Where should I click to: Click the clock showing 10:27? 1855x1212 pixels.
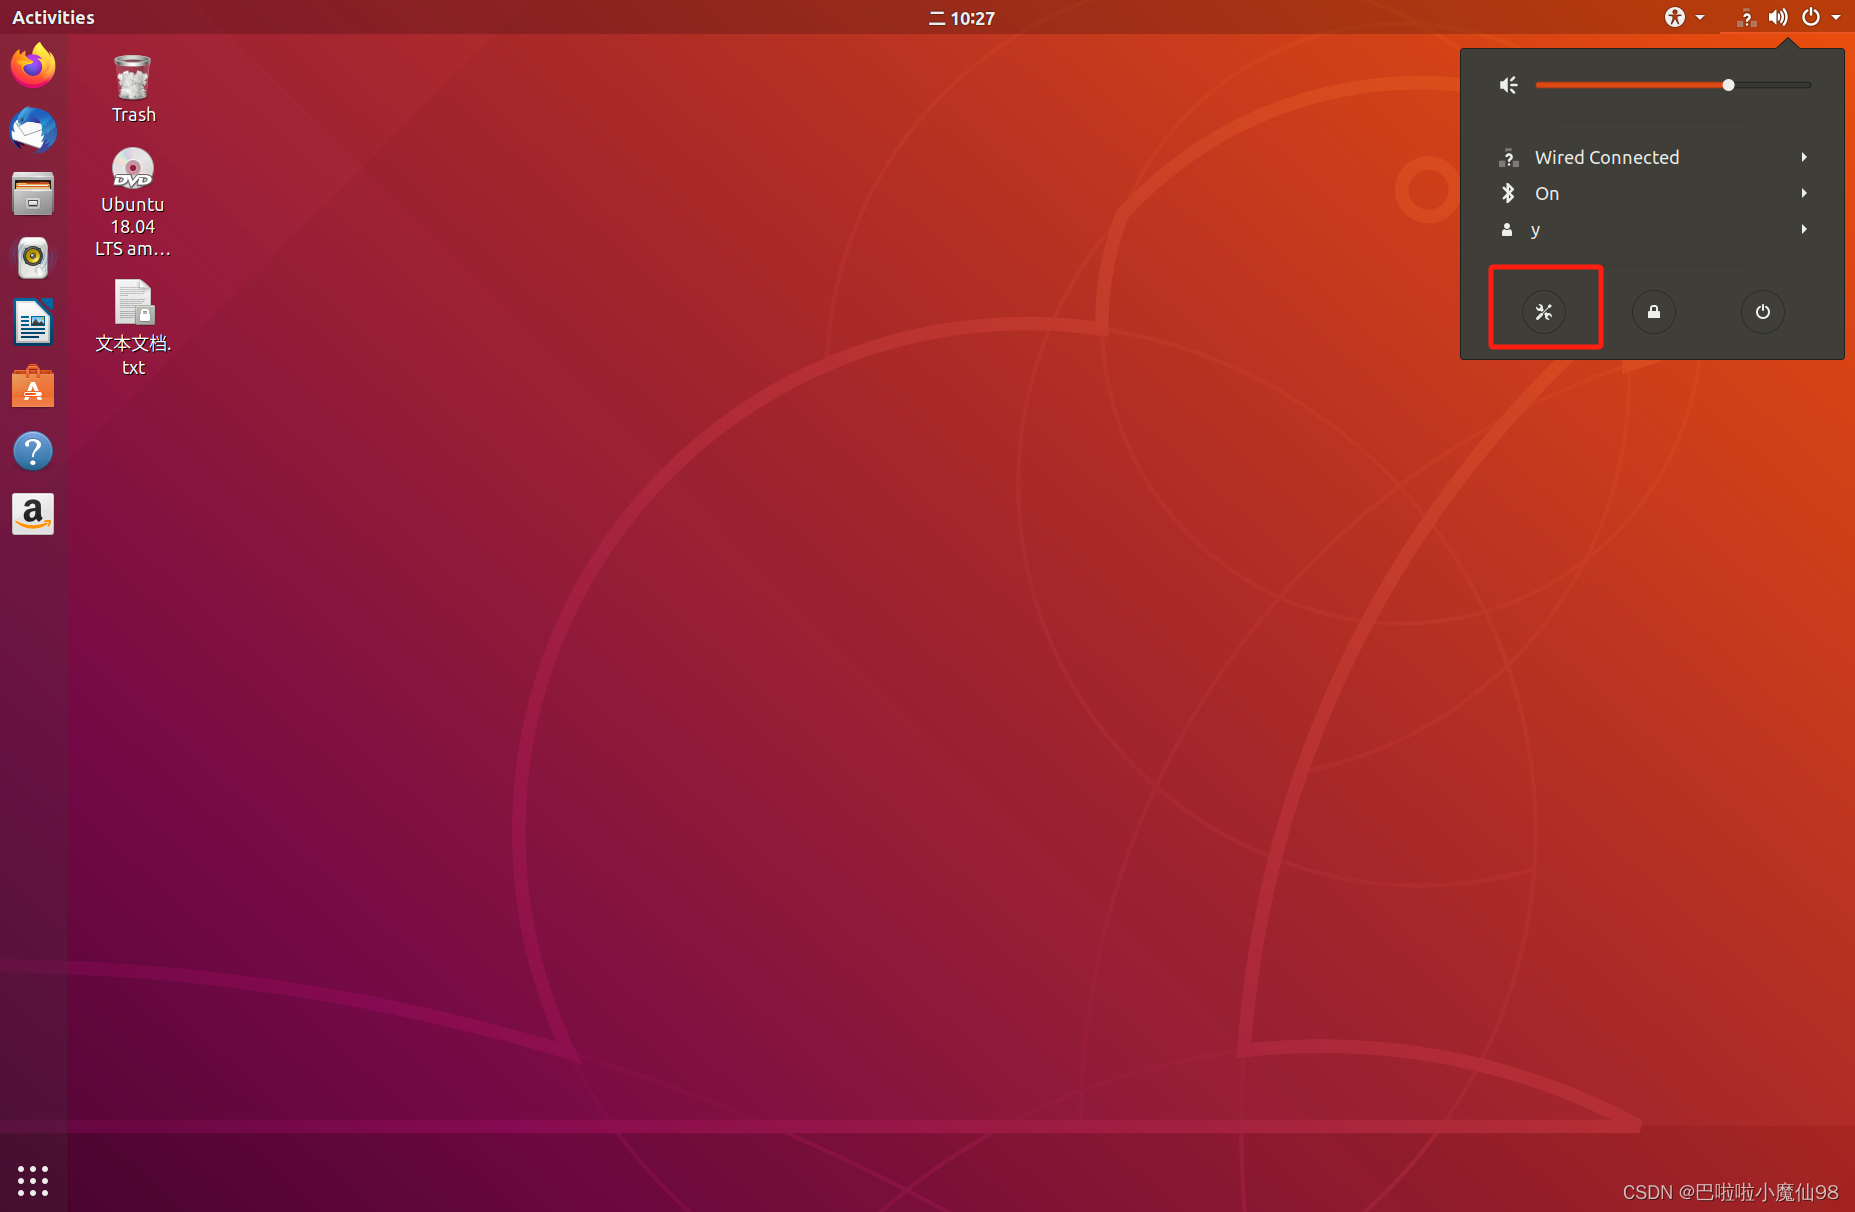pos(961,17)
